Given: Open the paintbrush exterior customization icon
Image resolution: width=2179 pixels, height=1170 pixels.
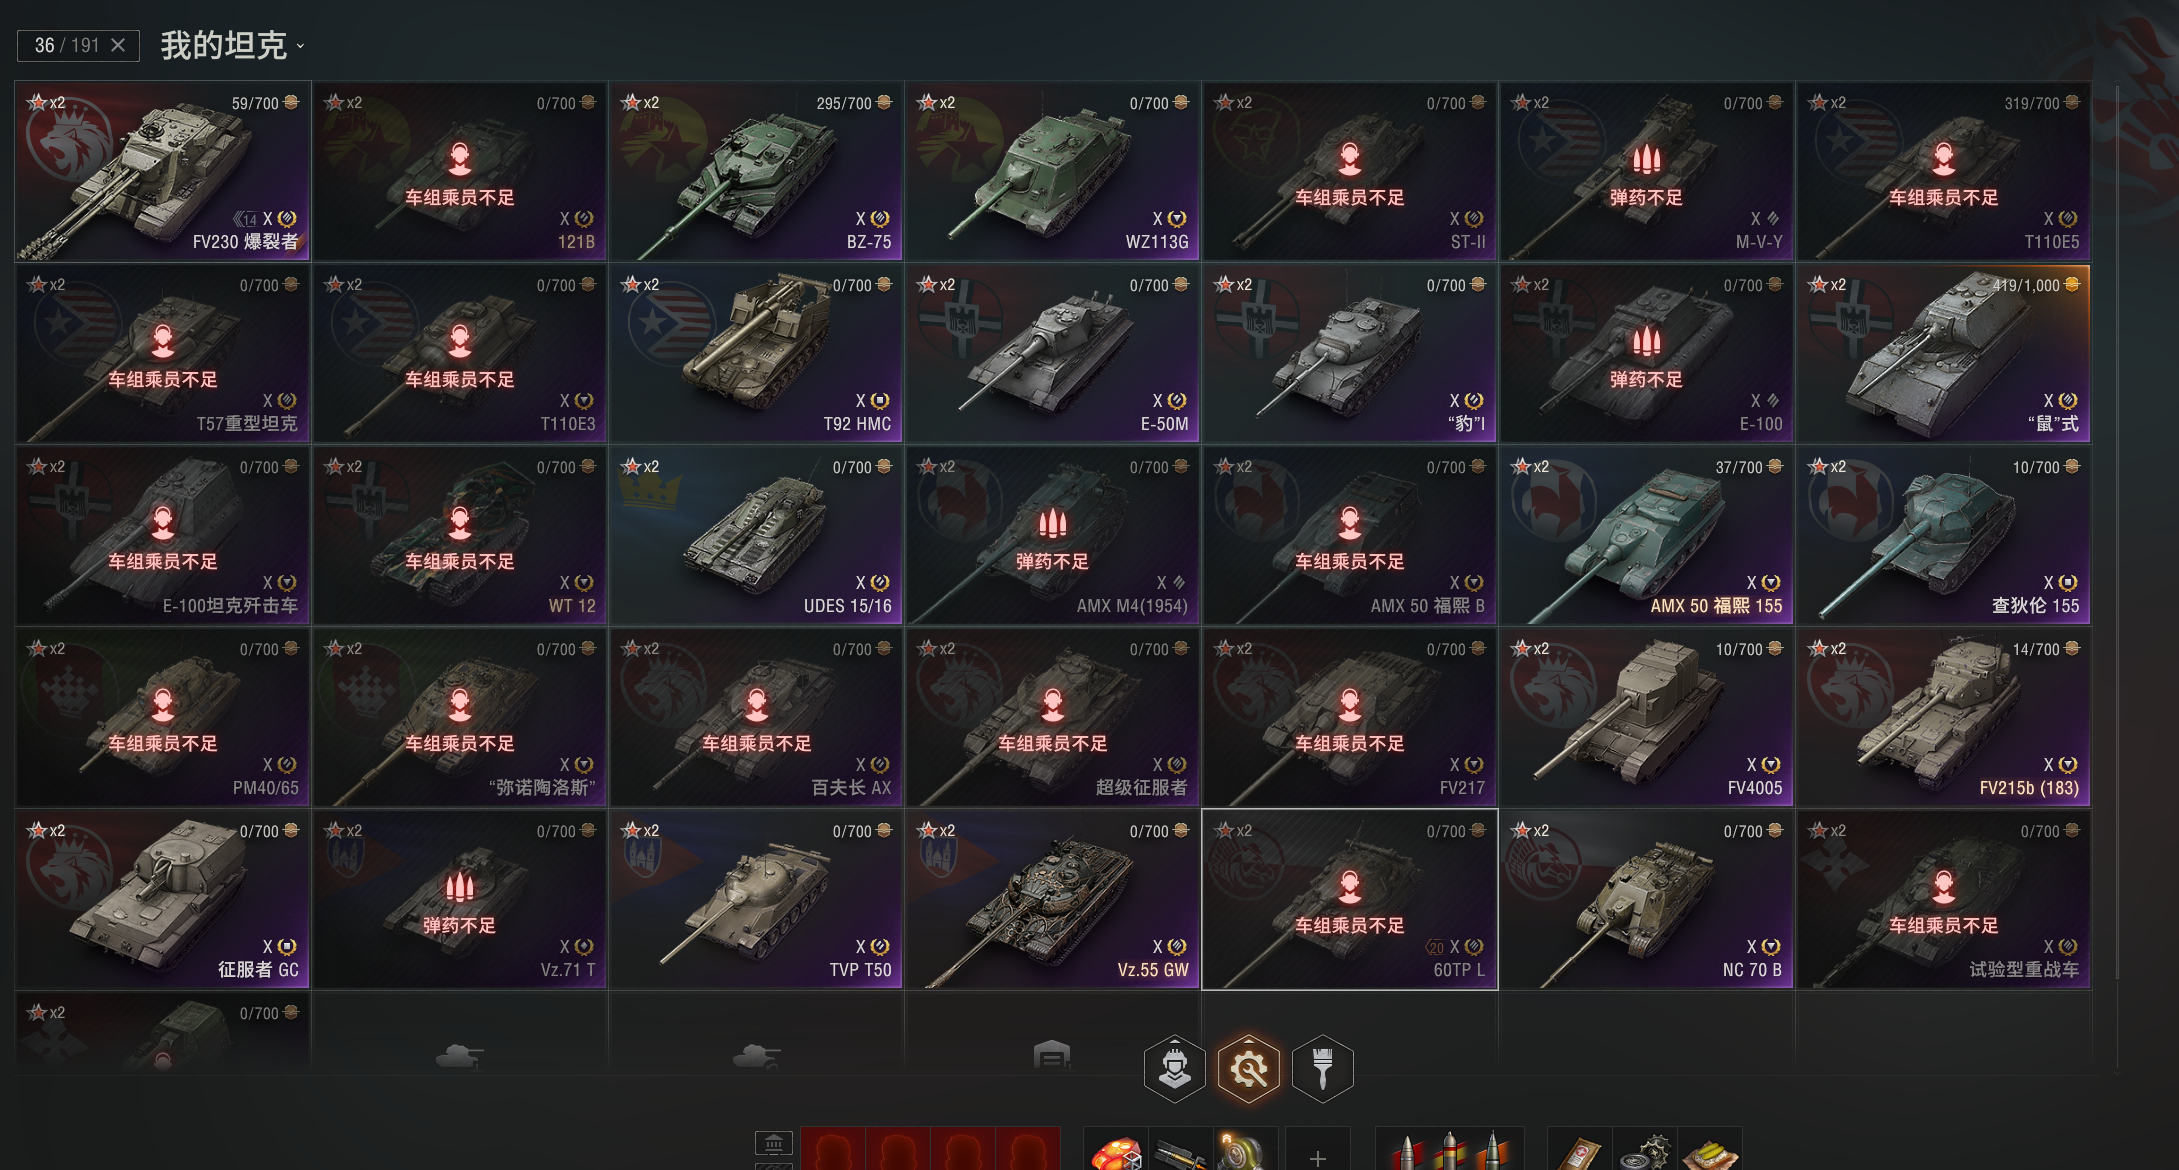Looking at the screenshot, I should point(1322,1069).
